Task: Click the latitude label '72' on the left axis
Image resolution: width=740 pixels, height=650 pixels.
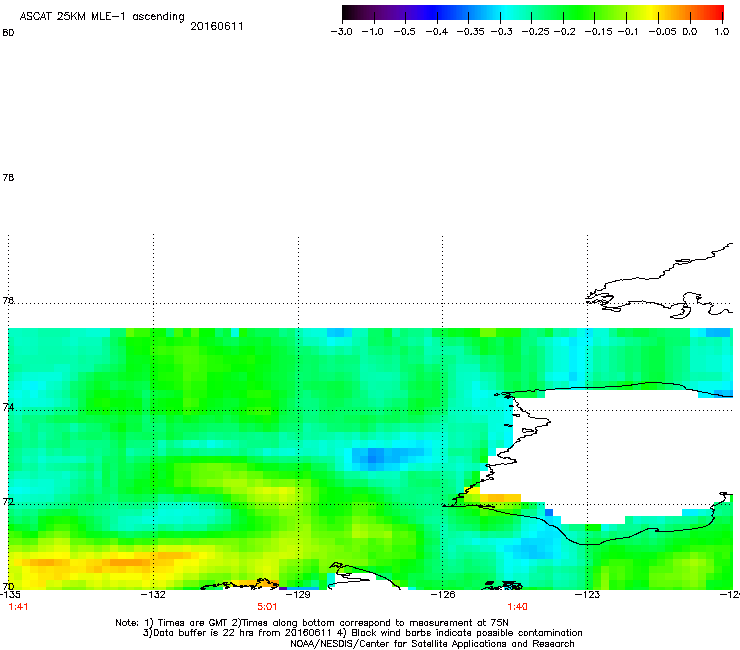Action: (8, 501)
